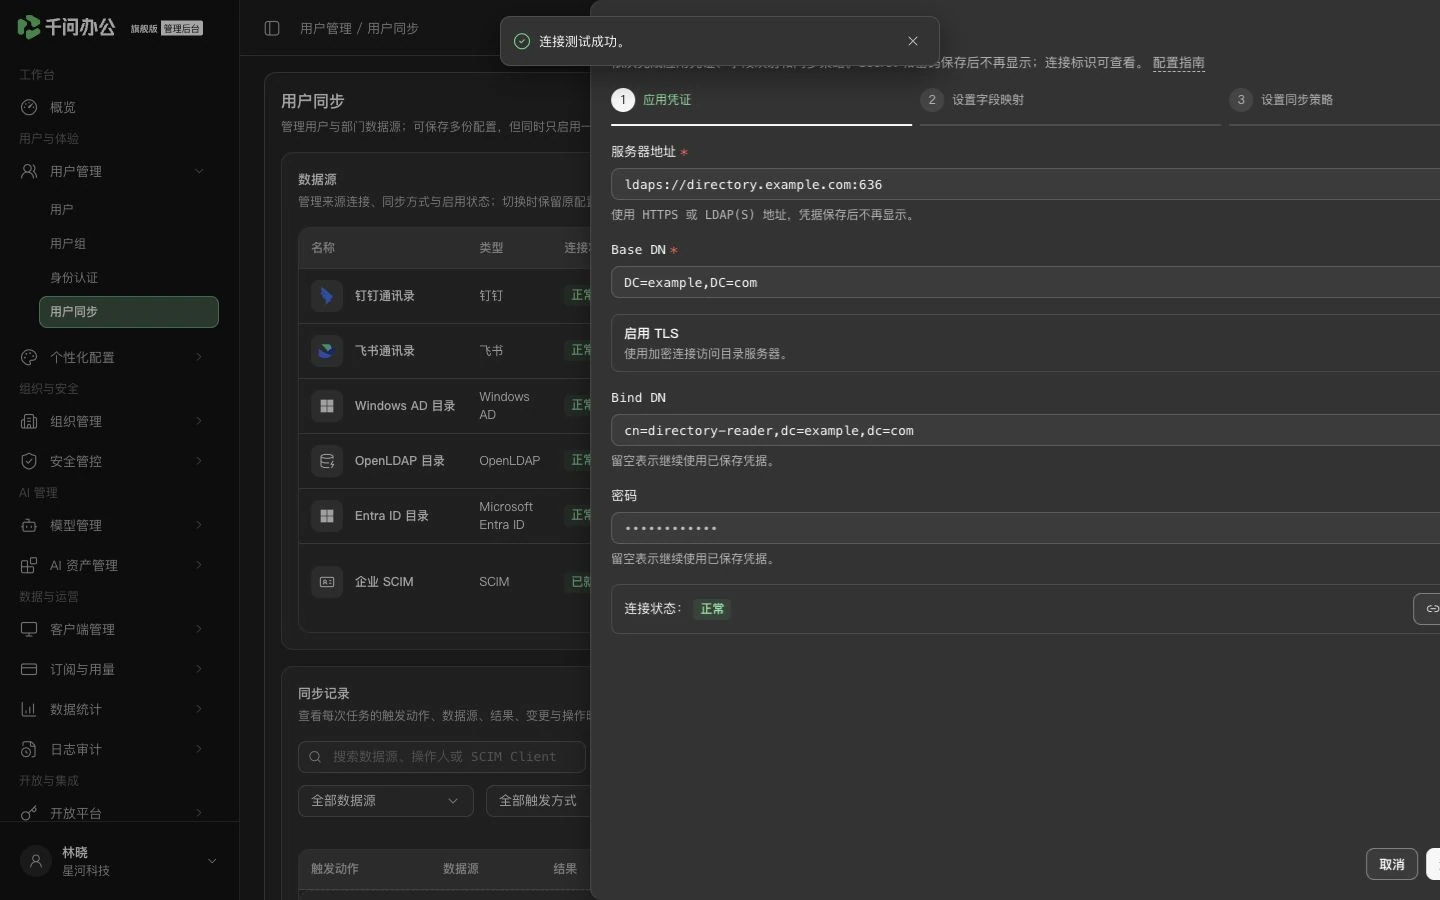
Task: Click the 企业 SCIM source icon
Action: pos(327,581)
